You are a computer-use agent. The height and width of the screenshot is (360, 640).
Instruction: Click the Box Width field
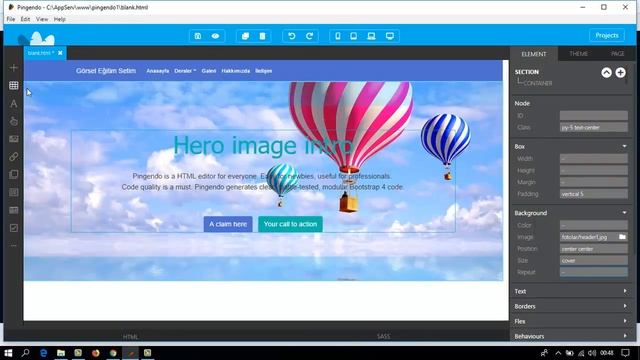pyautogui.click(x=593, y=158)
